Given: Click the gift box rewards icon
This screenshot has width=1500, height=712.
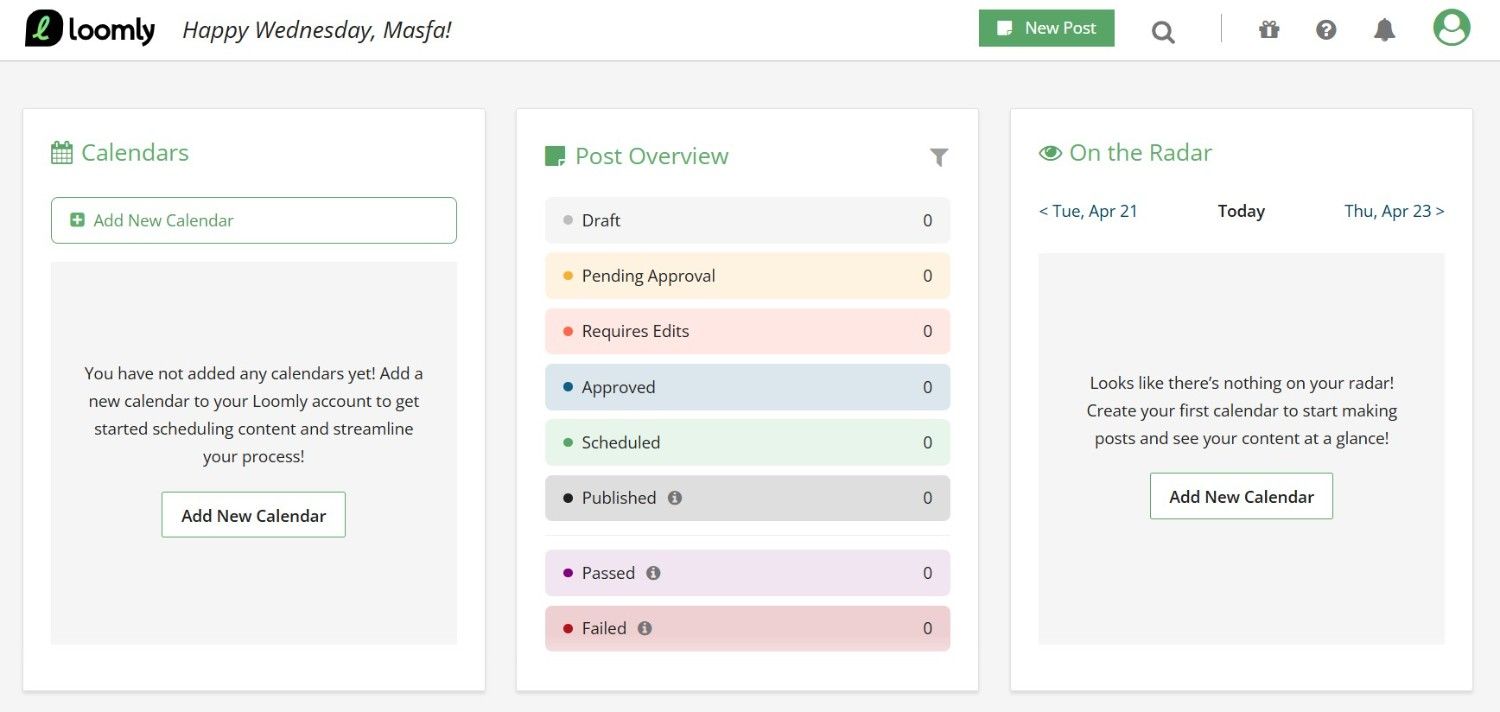Looking at the screenshot, I should (1268, 30).
